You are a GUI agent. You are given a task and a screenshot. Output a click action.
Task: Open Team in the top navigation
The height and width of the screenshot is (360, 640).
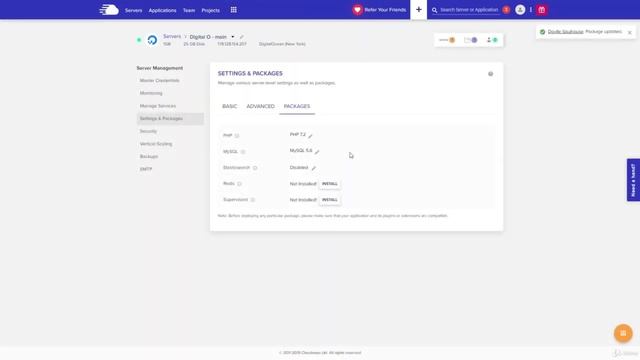click(x=189, y=10)
